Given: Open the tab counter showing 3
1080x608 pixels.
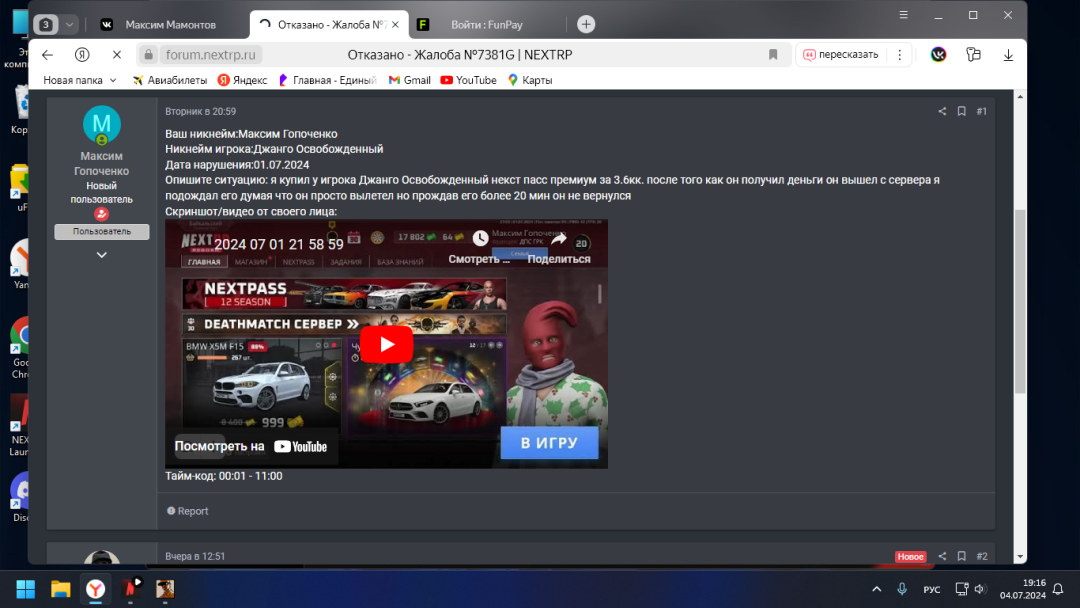Looking at the screenshot, I should point(45,25).
